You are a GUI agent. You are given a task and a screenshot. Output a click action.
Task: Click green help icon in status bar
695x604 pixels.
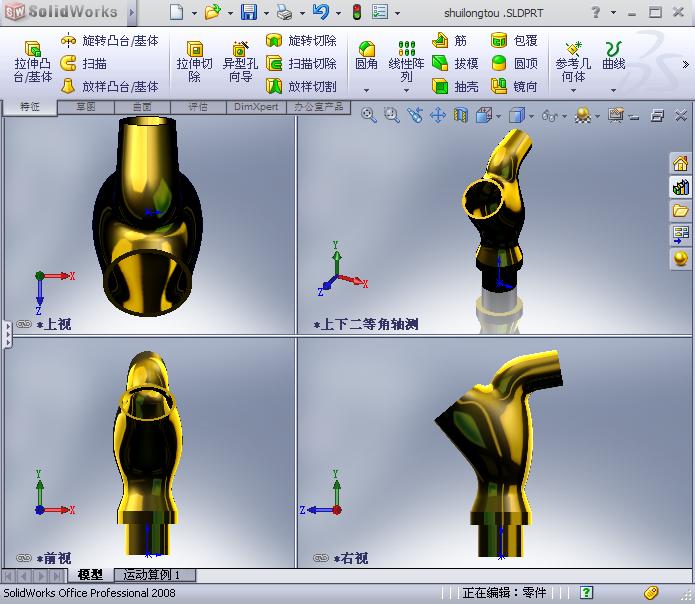point(586,592)
